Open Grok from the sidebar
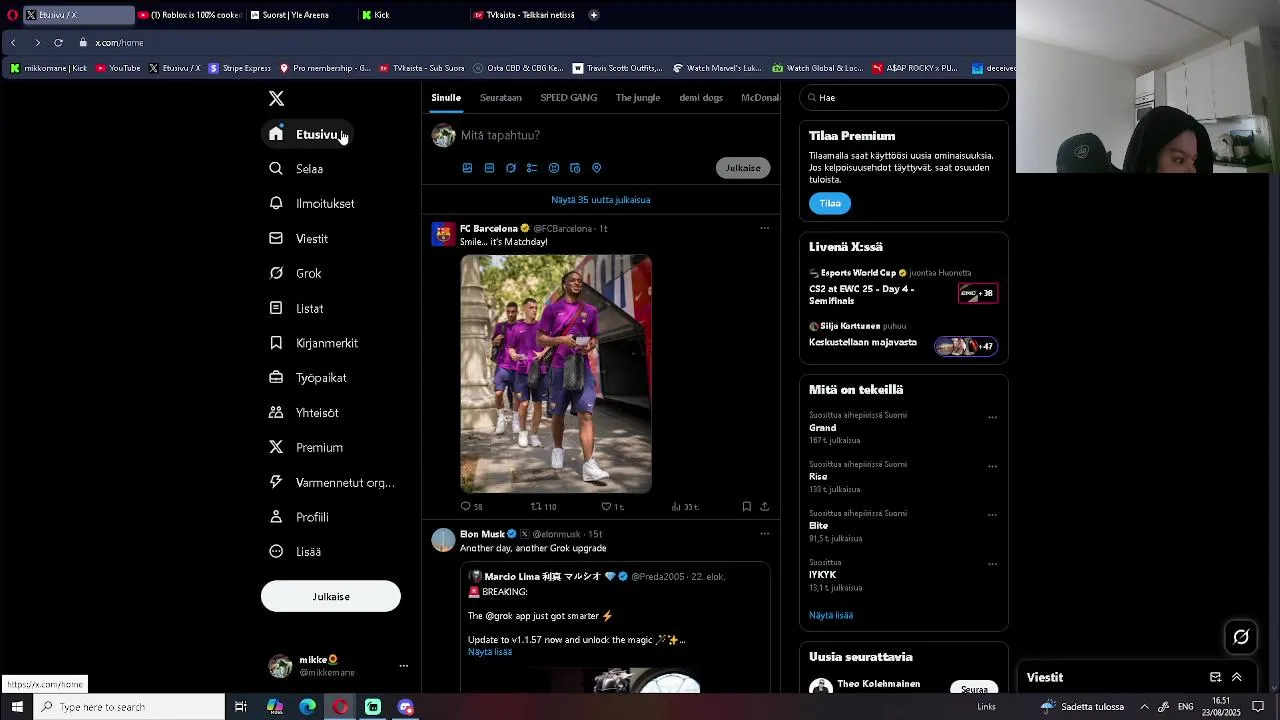1280x720 pixels. click(x=295, y=273)
